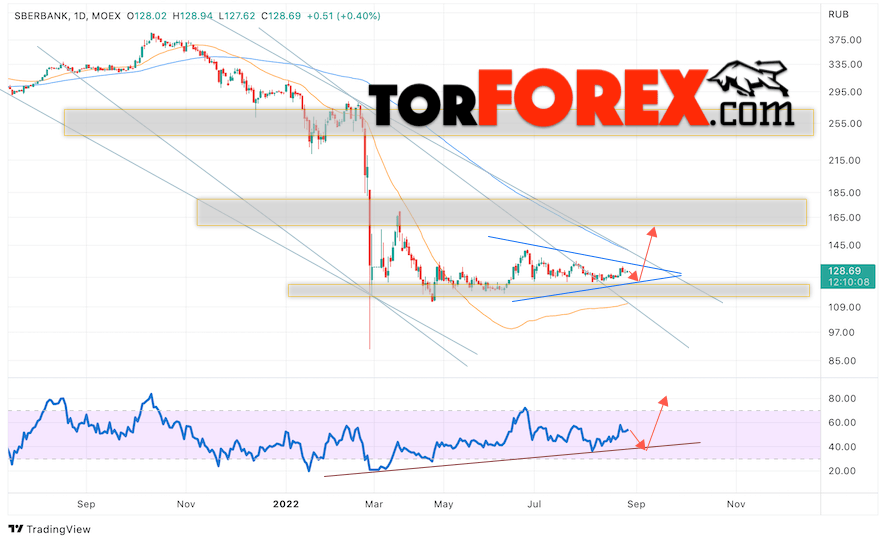Click the 215.00 price axis label
The image size is (886, 543).
[x=845, y=160]
